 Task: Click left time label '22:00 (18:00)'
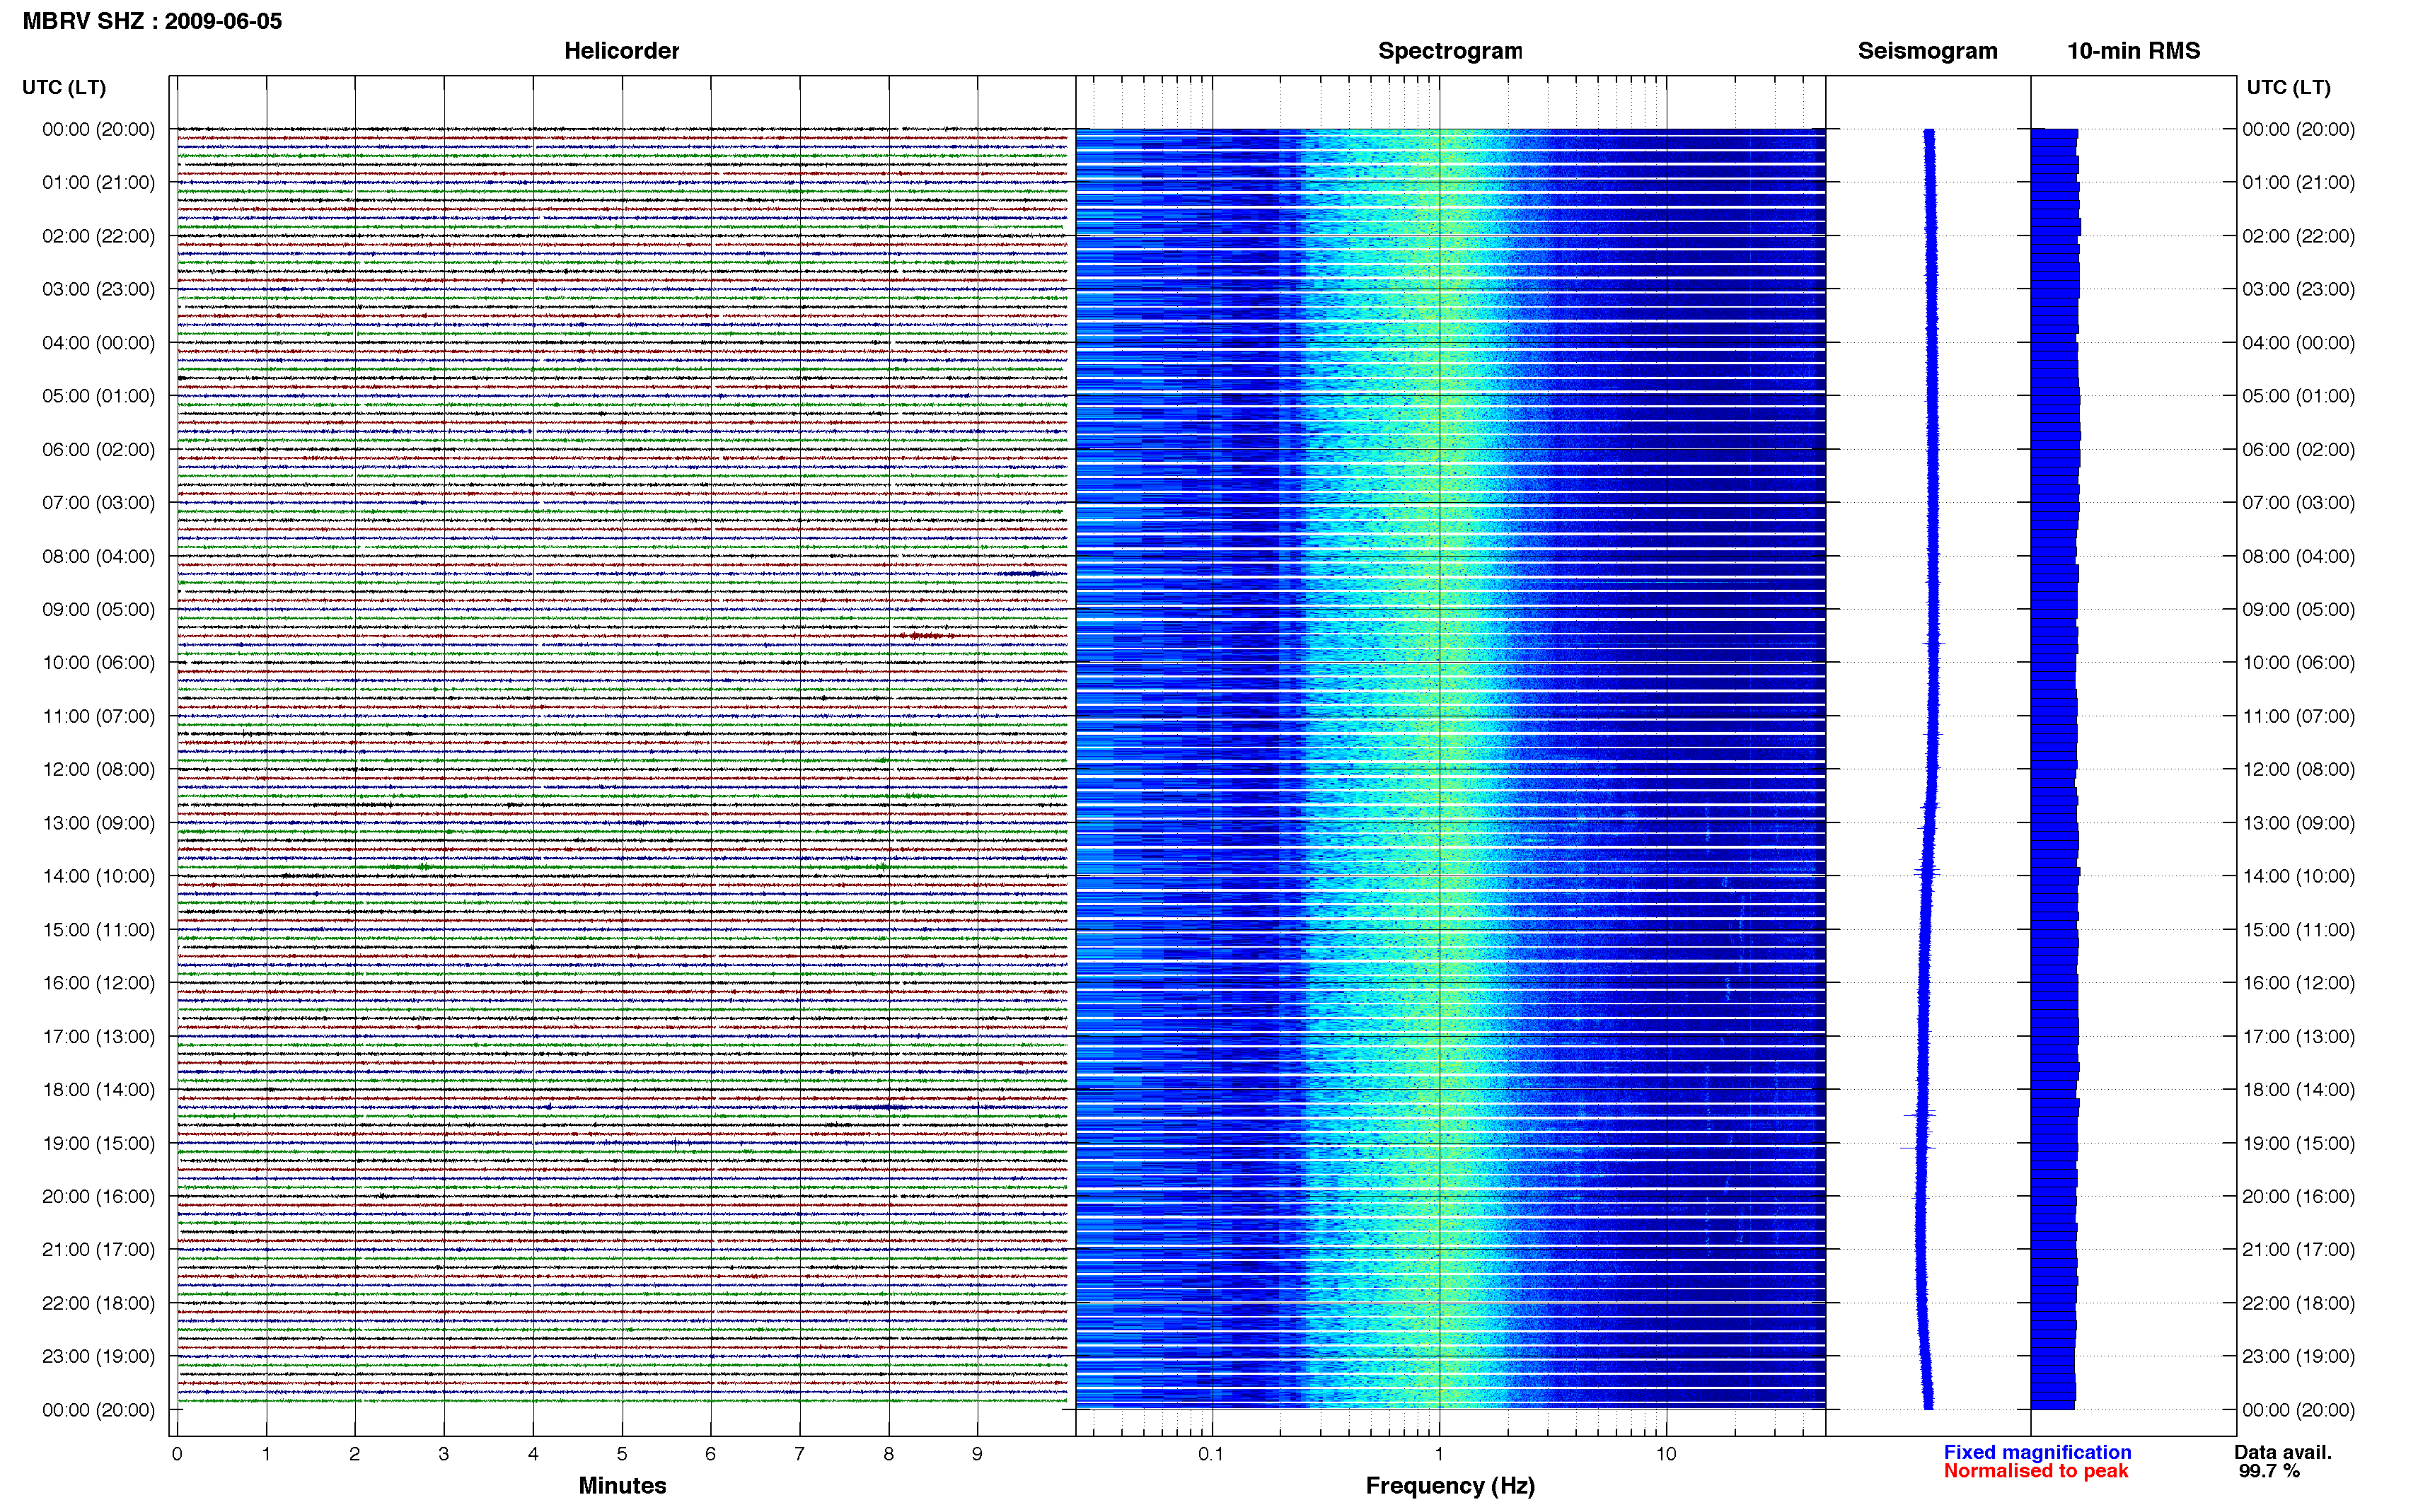coord(99,1303)
